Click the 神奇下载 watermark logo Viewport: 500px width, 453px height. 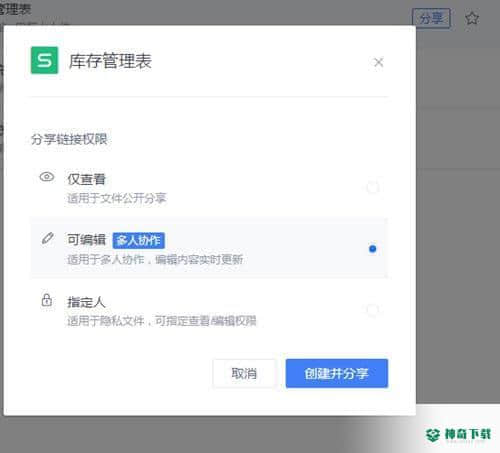458,435
